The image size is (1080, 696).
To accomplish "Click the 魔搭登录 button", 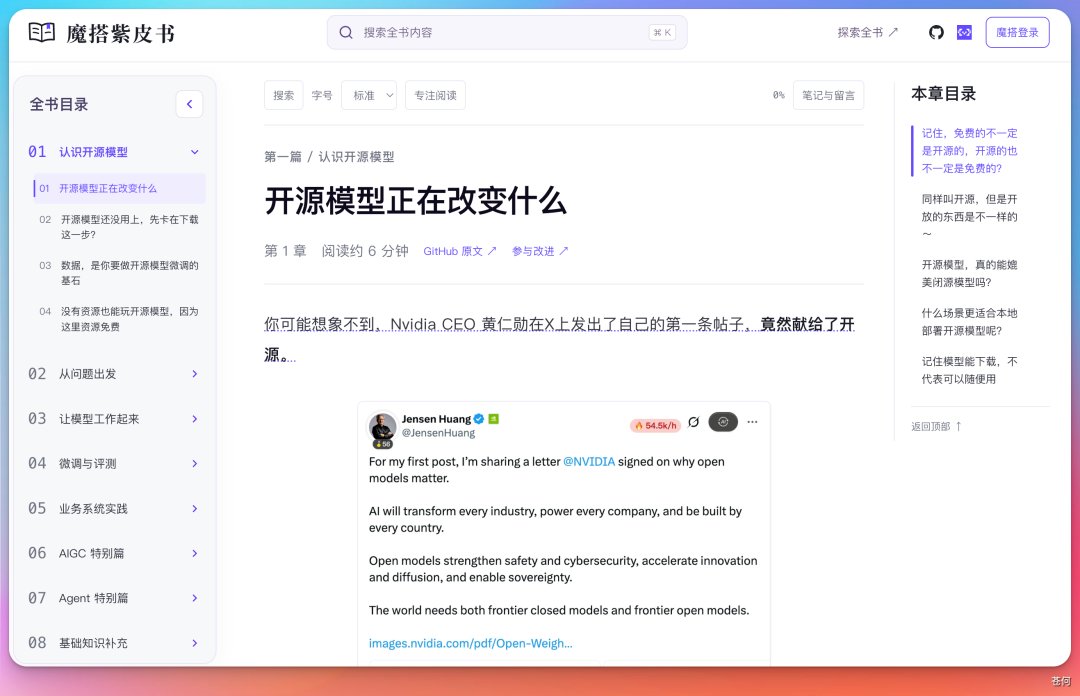I will (1017, 32).
